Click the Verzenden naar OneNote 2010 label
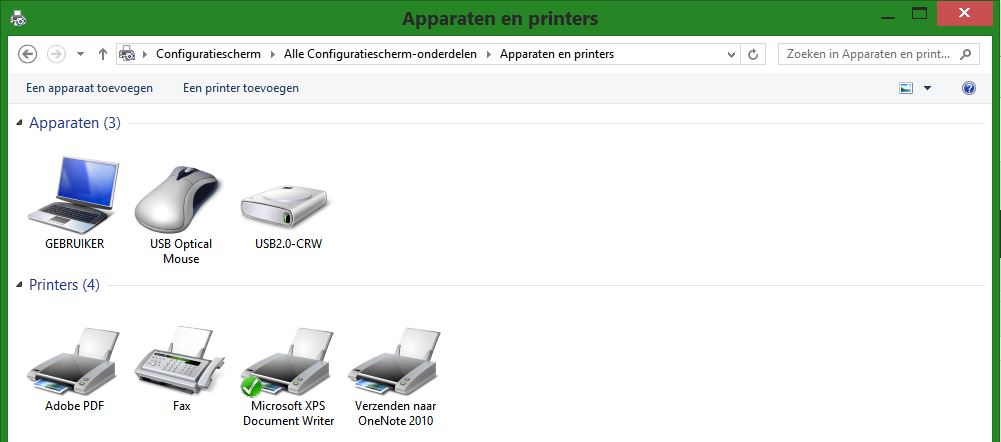This screenshot has height=442, width=1001. tap(396, 413)
